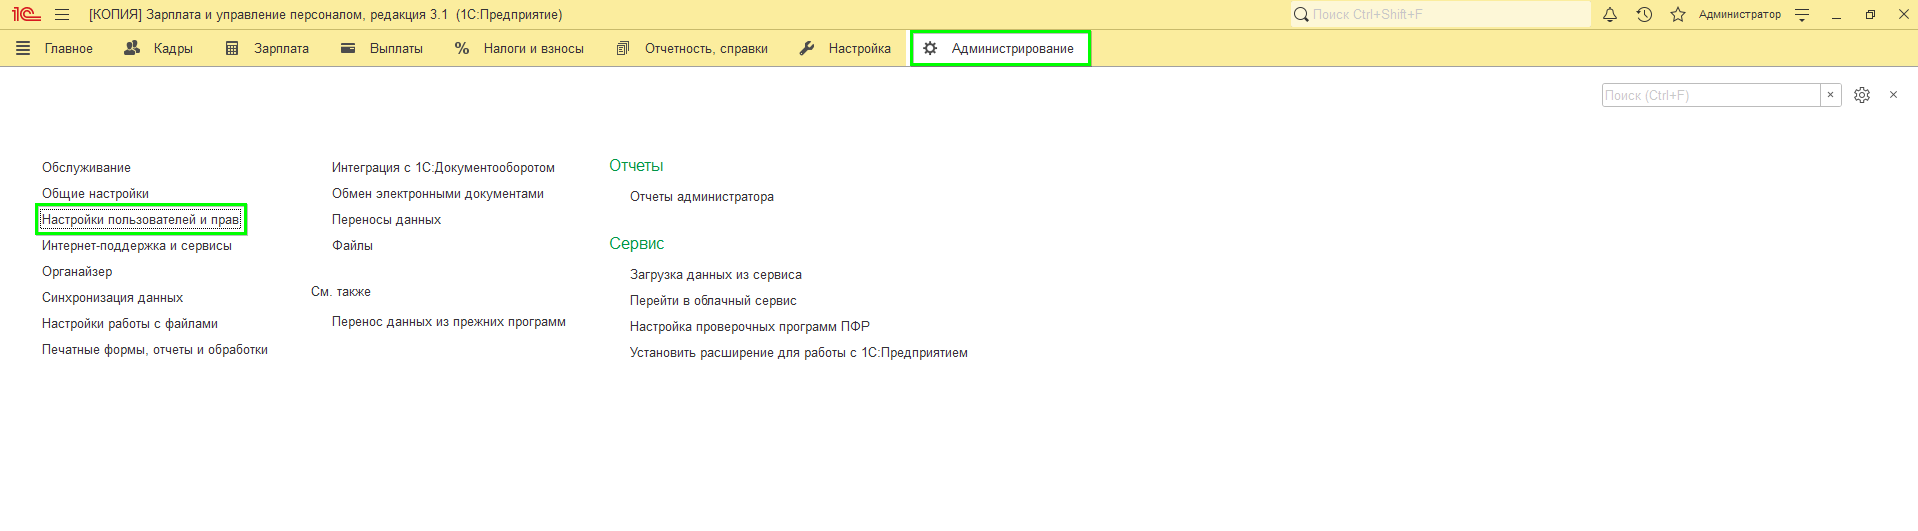Open favorites star icon
The image size is (1918, 531).
tap(1678, 15)
